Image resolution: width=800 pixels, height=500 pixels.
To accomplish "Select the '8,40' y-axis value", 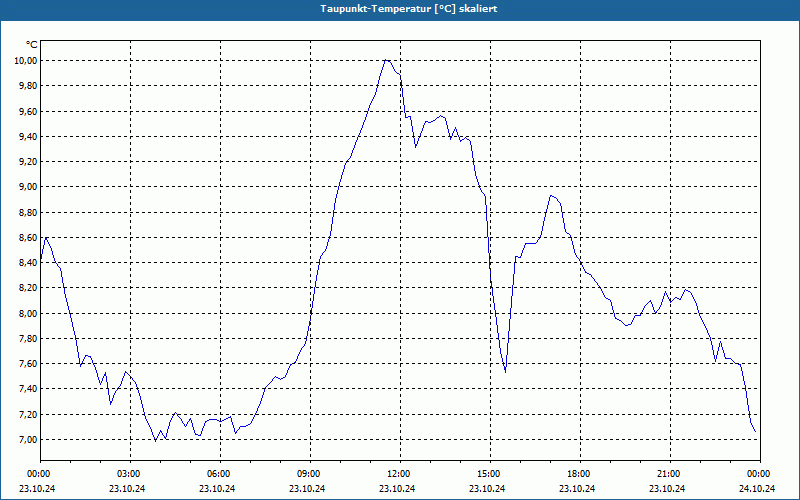I will pyautogui.click(x=29, y=263).
